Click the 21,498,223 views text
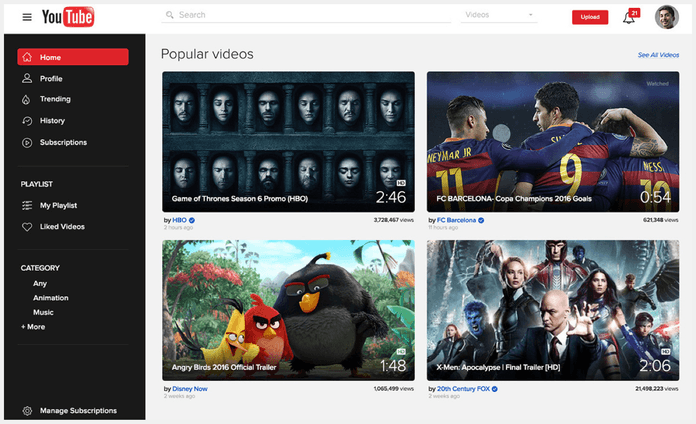The height and width of the screenshot is (424, 696). pos(656,388)
